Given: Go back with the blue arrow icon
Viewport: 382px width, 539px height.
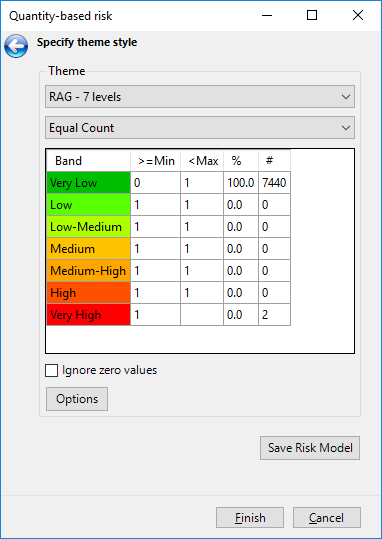Looking at the screenshot, I should click(16, 46).
